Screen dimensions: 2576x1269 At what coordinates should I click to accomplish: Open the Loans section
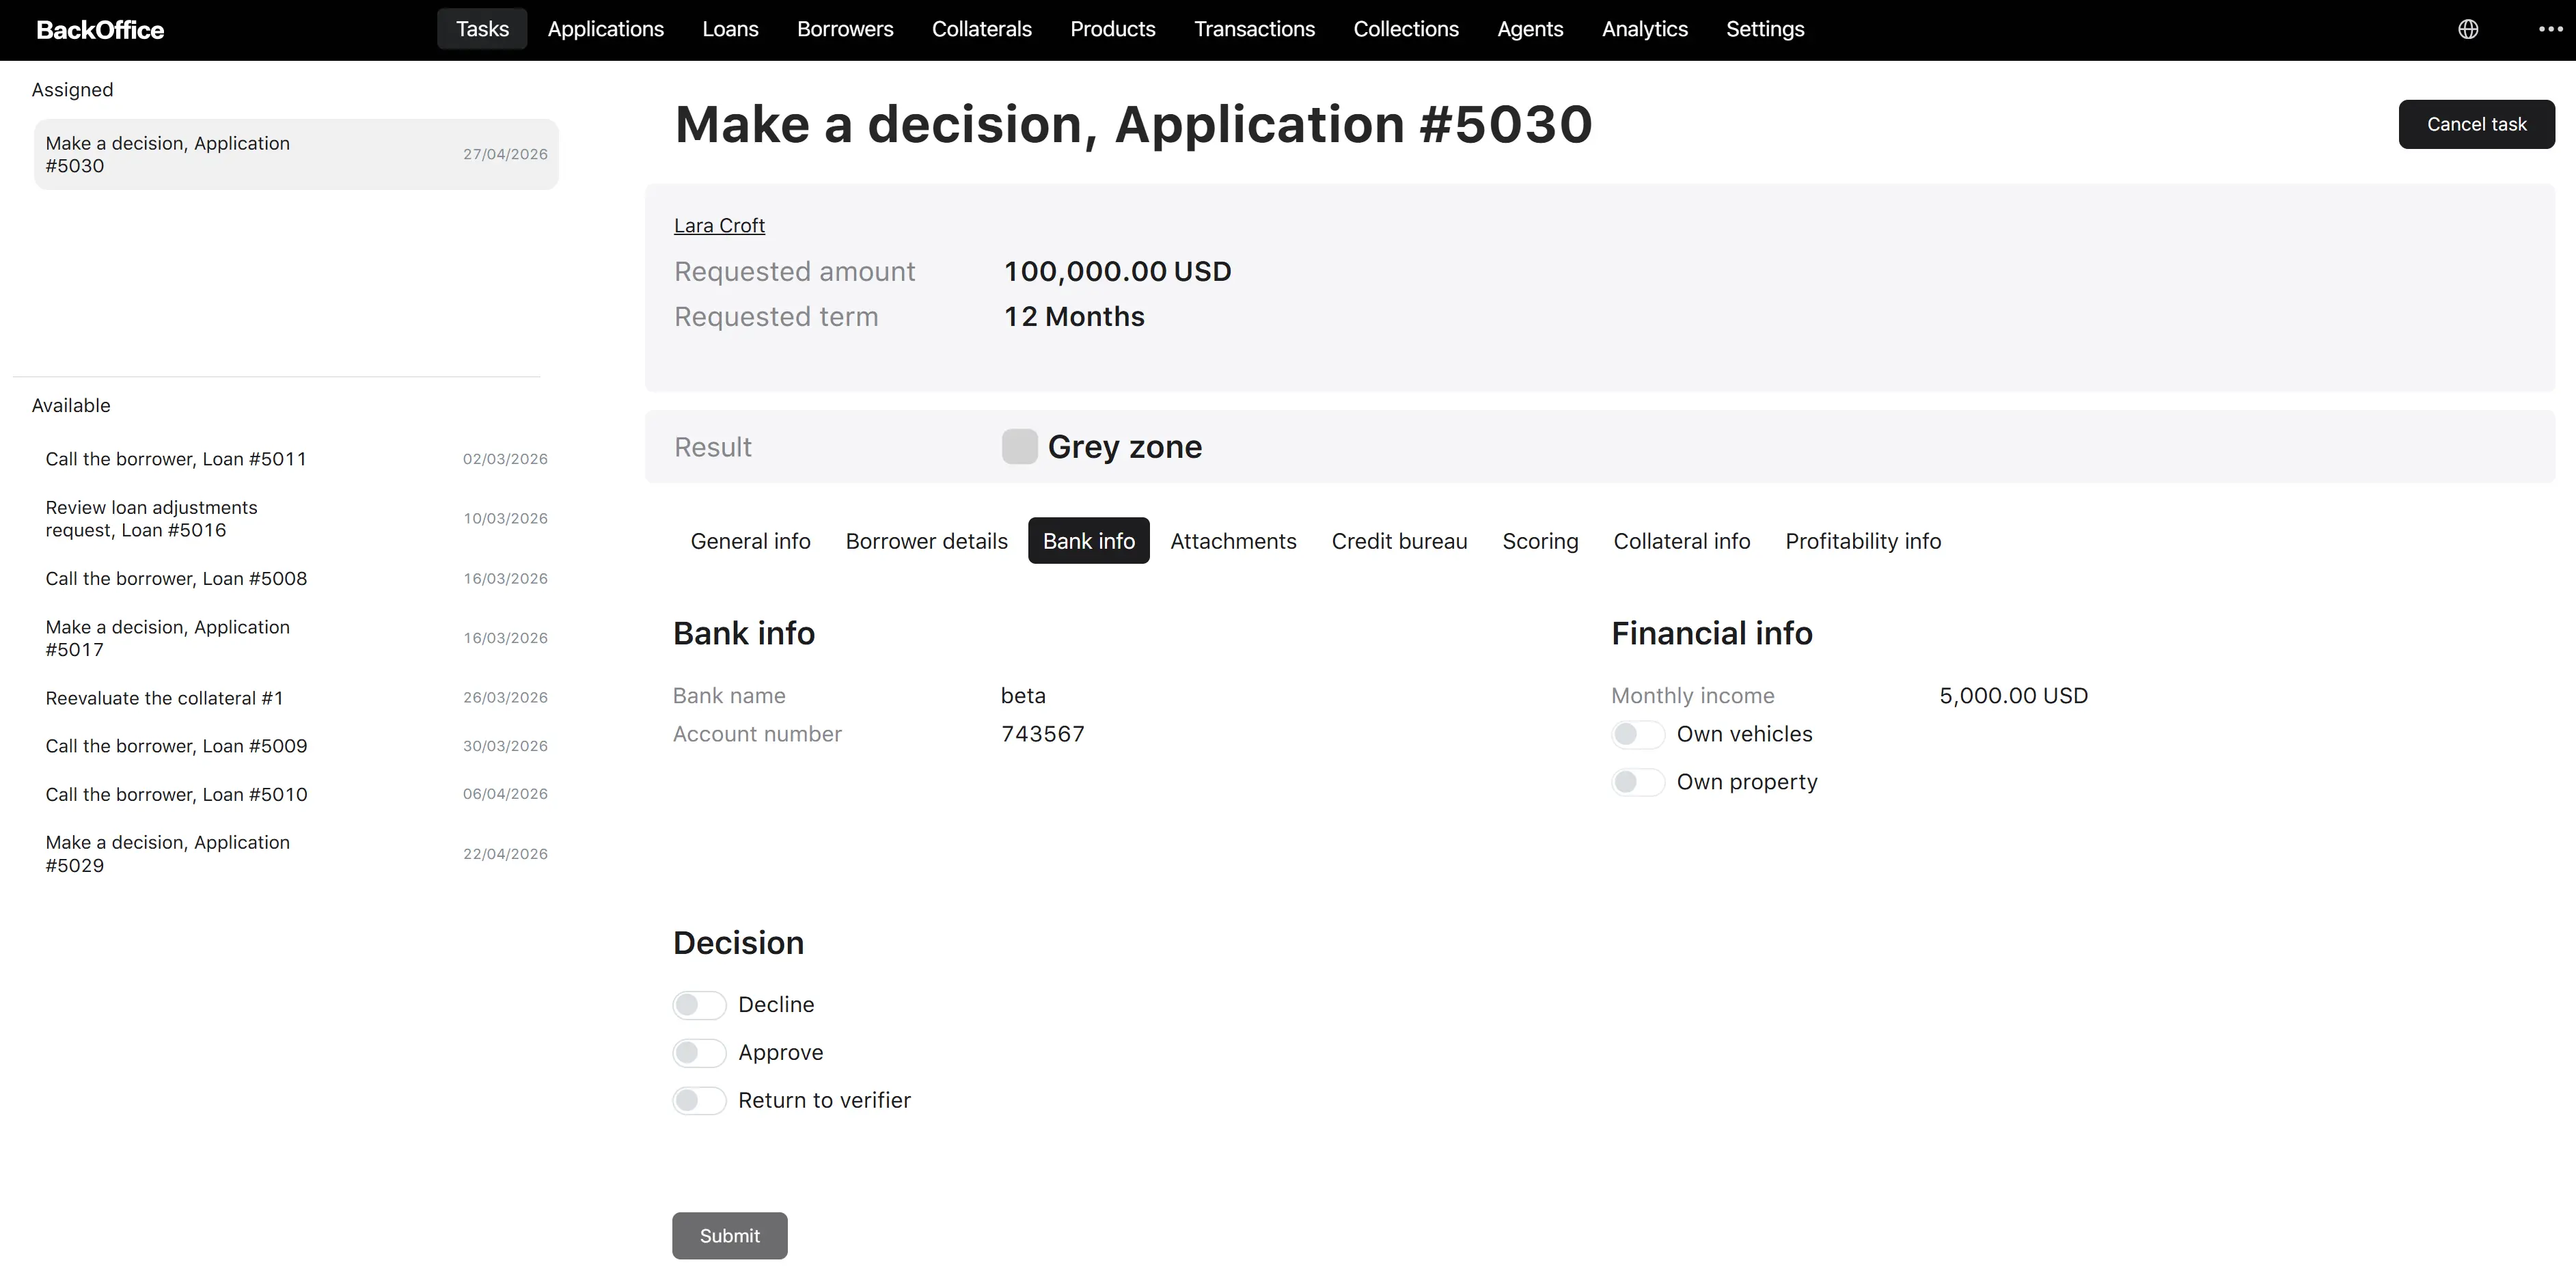[x=730, y=29]
